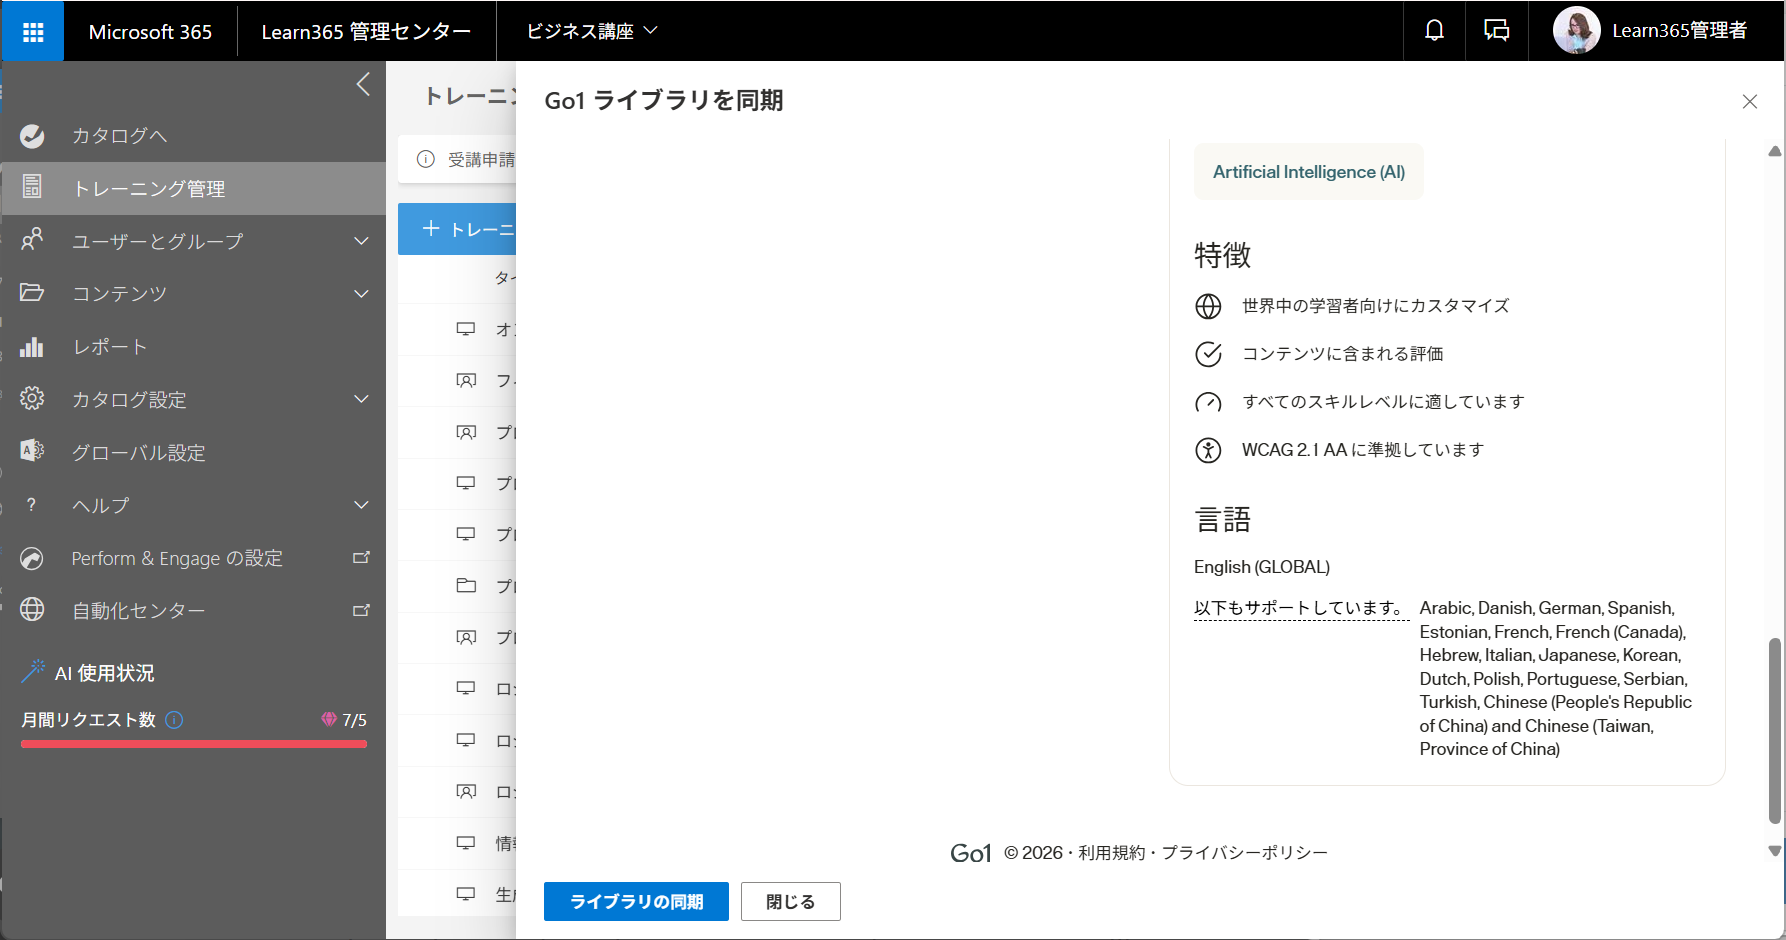Collapse the left sidebar with the chevron
The width and height of the screenshot is (1786, 940).
click(x=363, y=85)
